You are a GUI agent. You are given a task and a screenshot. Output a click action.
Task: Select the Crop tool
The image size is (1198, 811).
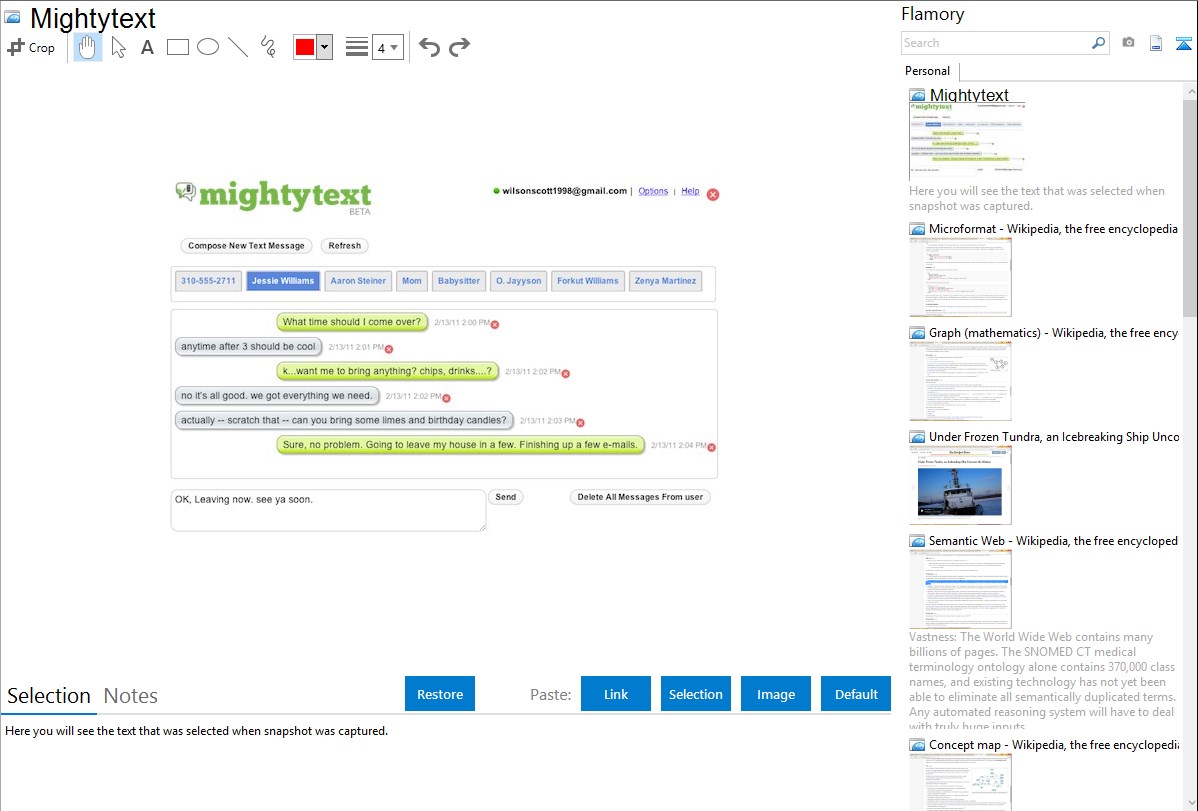[x=31, y=47]
